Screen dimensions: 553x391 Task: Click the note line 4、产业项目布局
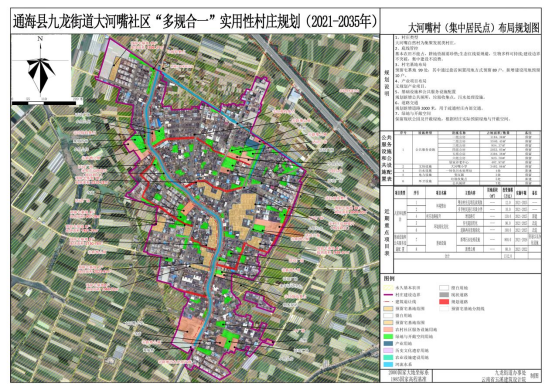pos(411,81)
